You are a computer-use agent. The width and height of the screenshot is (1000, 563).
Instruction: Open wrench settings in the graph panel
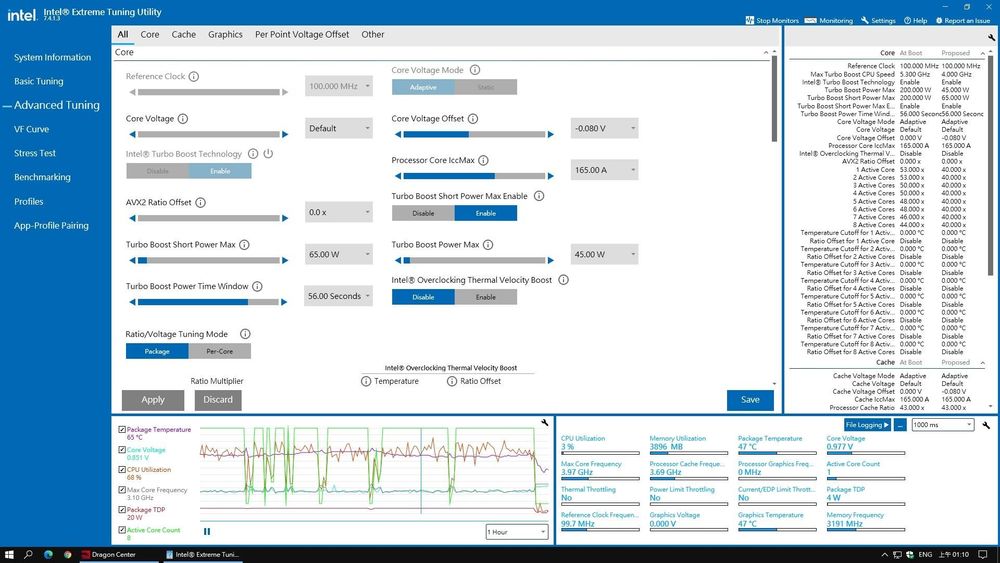click(545, 423)
